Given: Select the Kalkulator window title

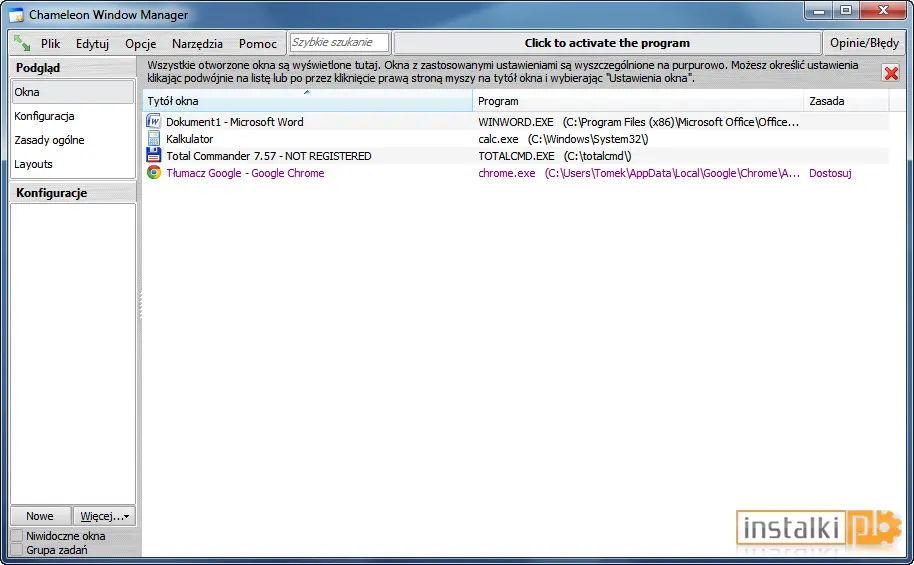Looking at the screenshot, I should 189,139.
